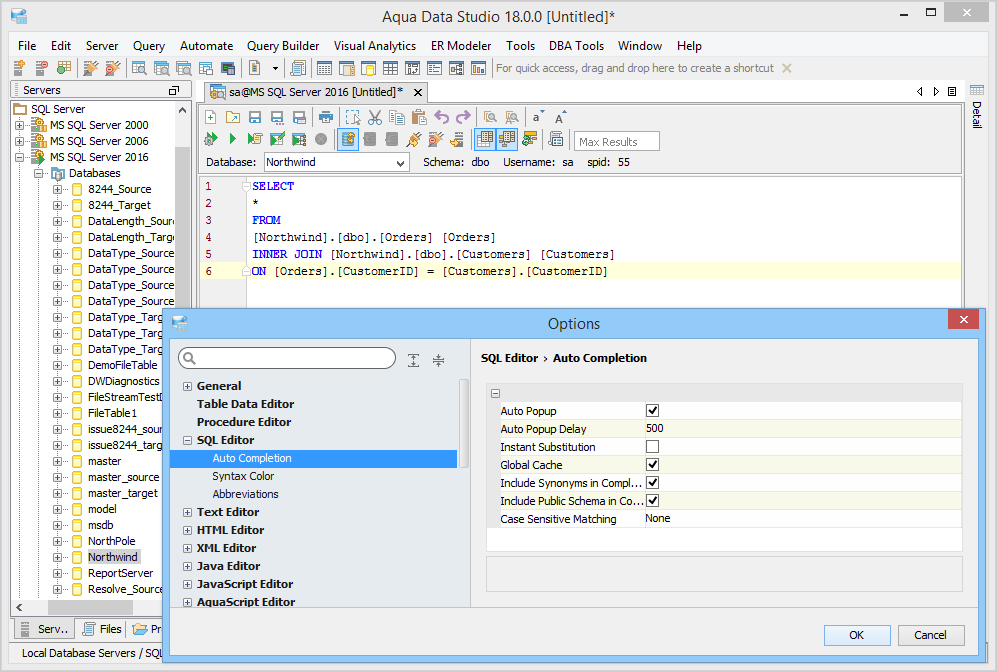The image size is (997, 672).
Task: Toggle the Global Cache checkbox
Action: click(652, 465)
